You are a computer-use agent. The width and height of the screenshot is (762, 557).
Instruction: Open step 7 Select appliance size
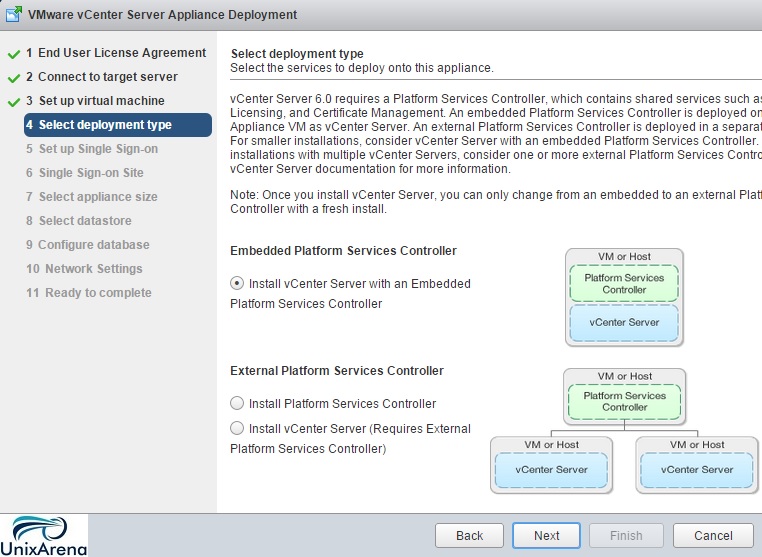91,197
